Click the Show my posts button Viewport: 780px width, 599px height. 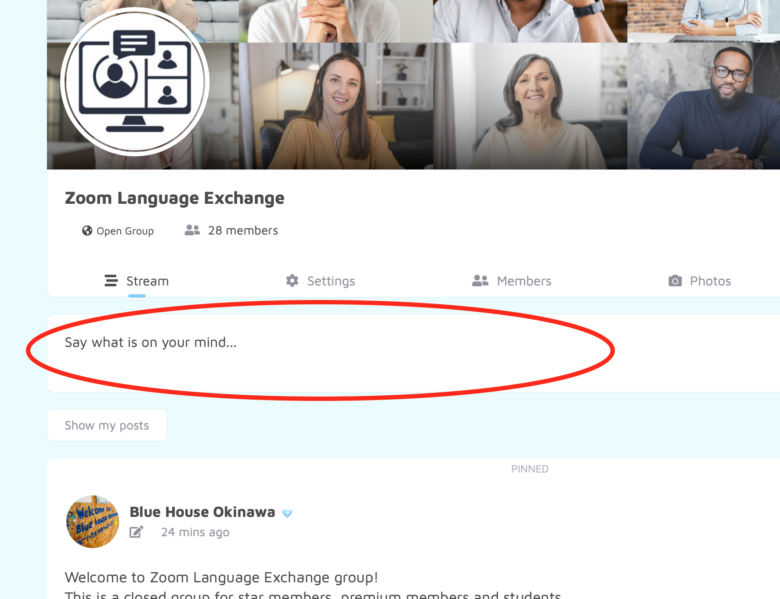click(x=107, y=425)
